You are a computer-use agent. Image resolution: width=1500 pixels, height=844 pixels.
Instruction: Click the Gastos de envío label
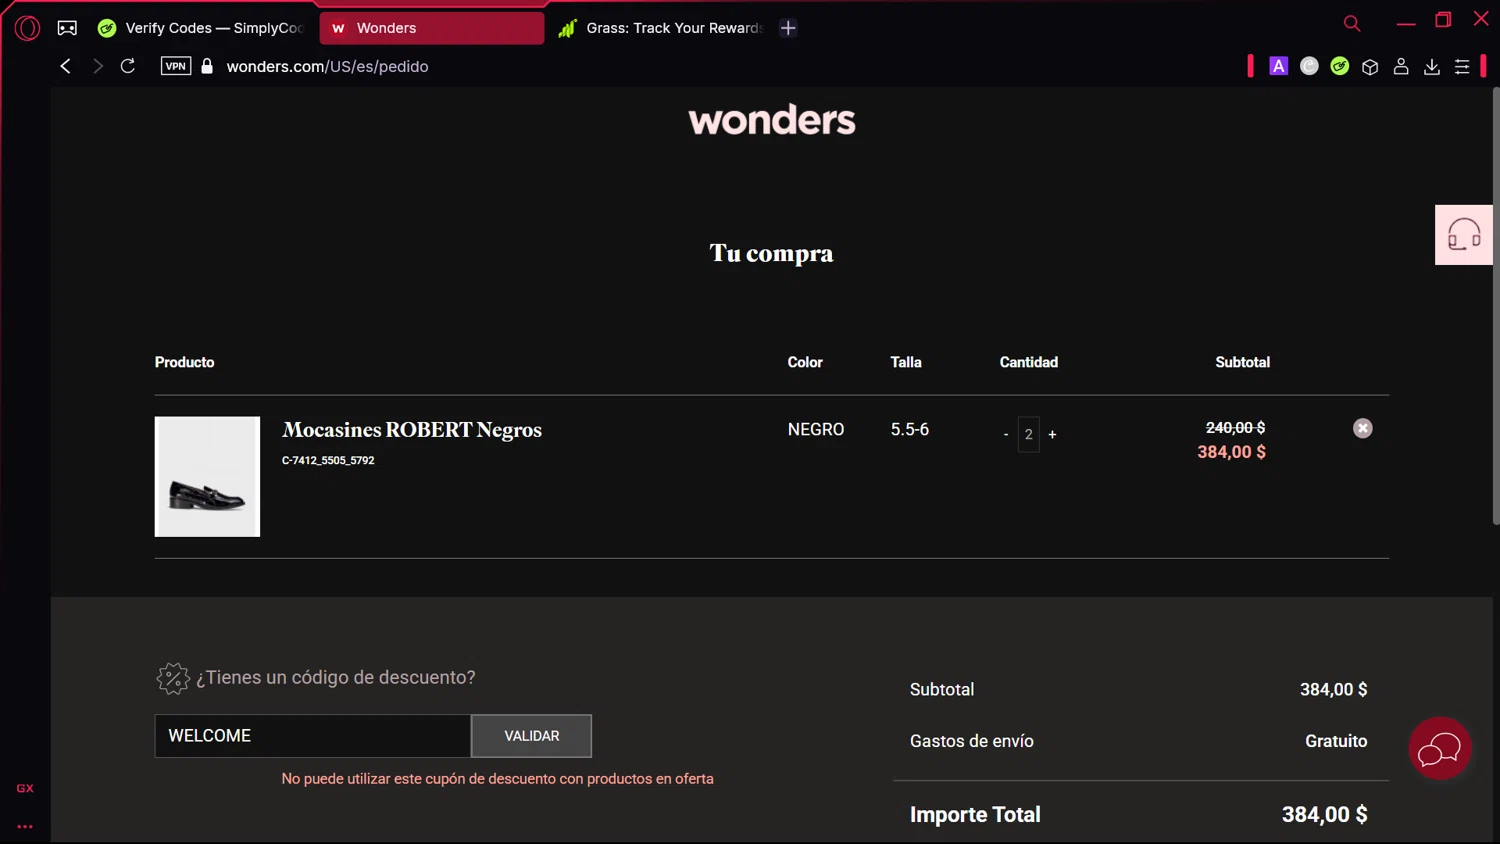(x=972, y=741)
